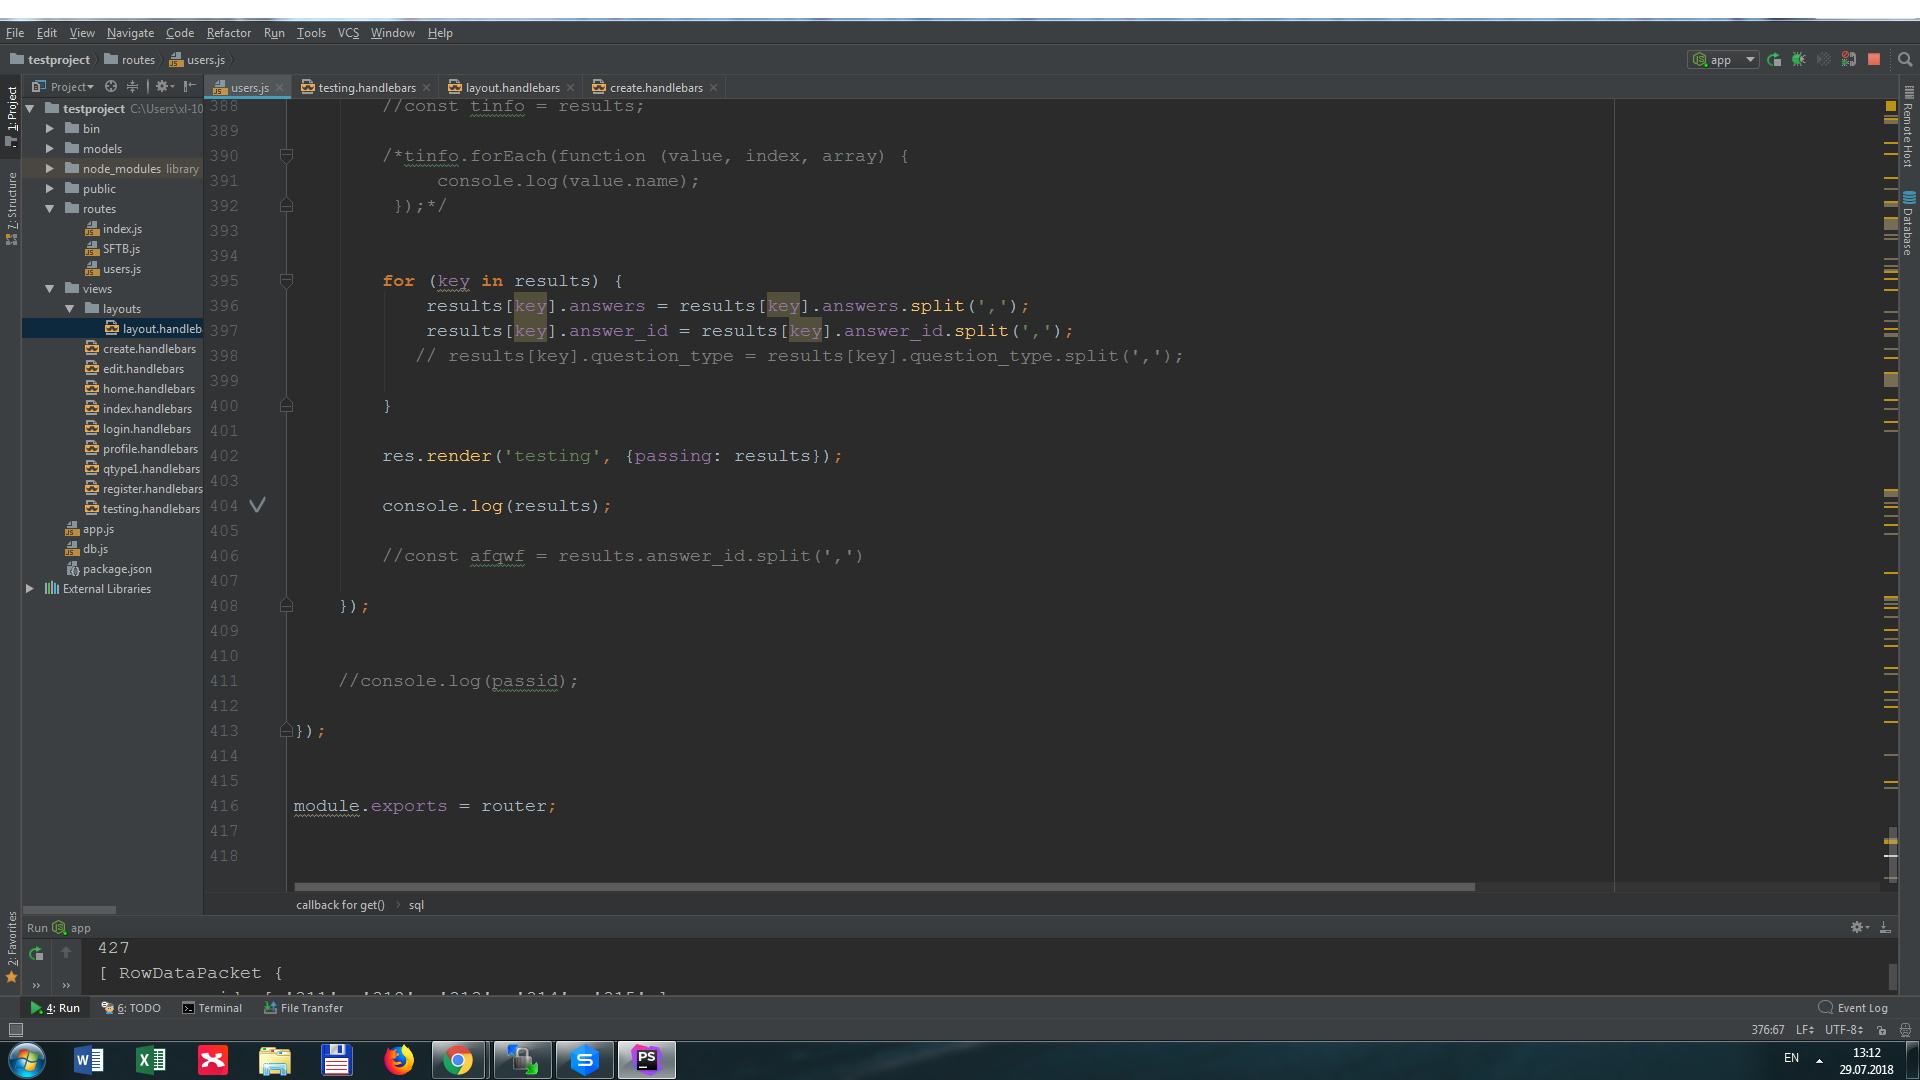
Task: Expand External Libraries node
Action: [30, 589]
